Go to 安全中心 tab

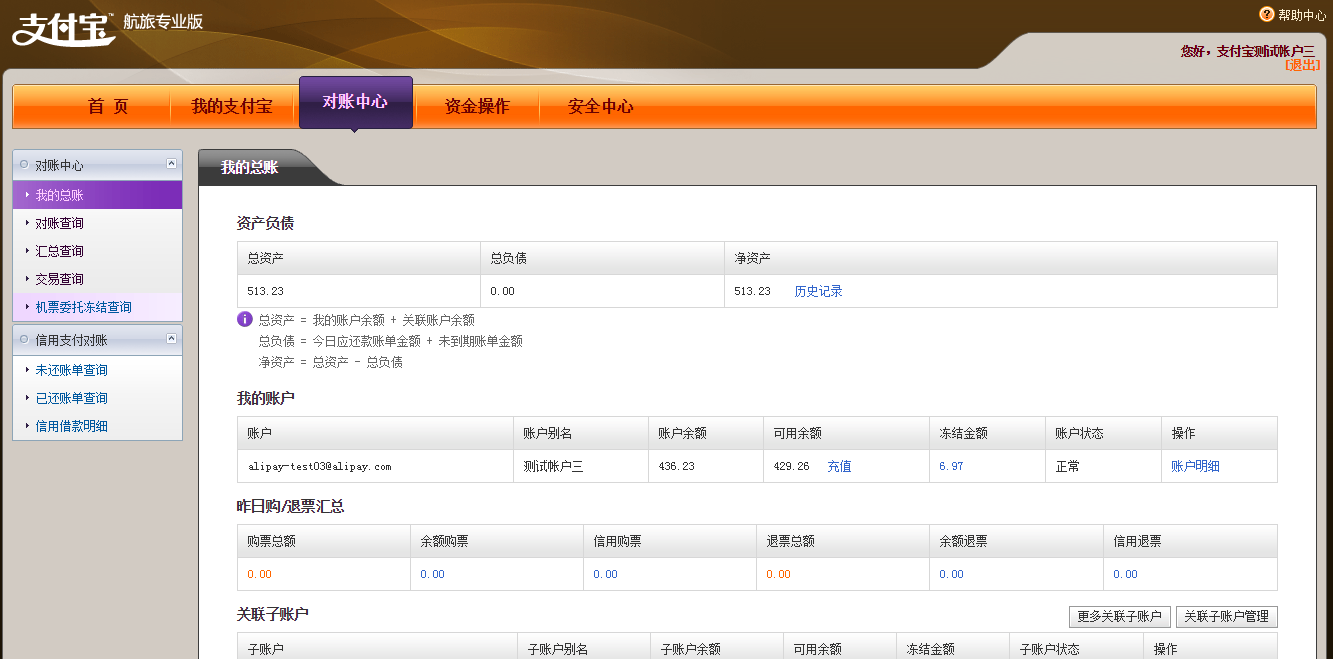coord(600,107)
